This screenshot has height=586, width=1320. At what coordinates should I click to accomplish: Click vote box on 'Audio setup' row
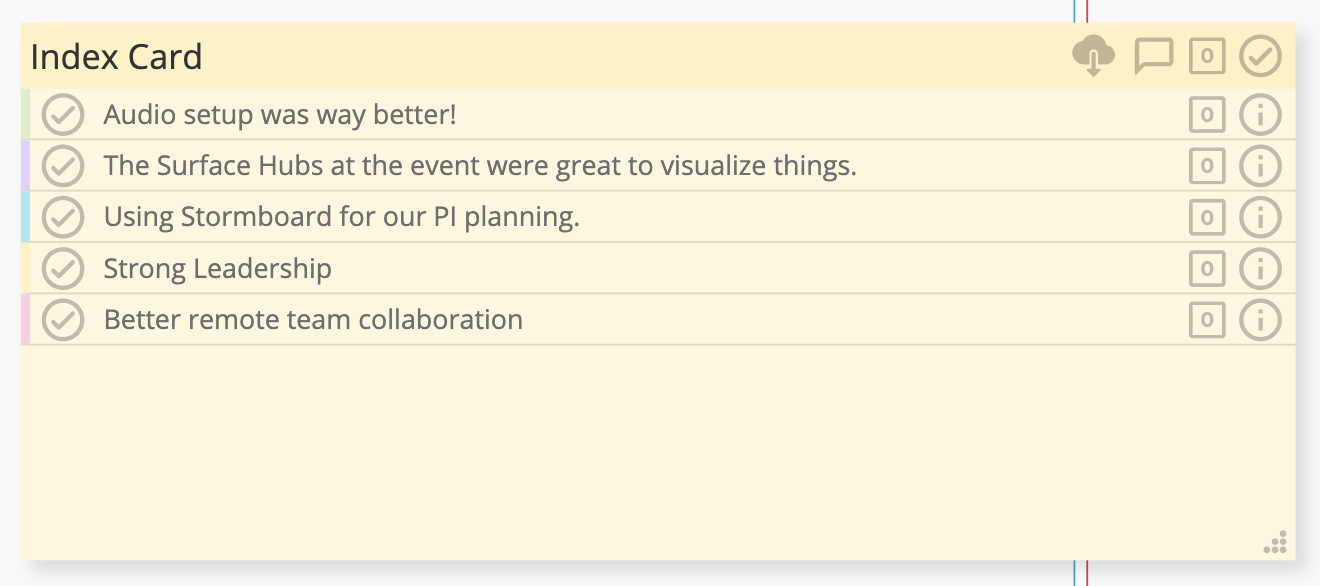coord(1207,115)
